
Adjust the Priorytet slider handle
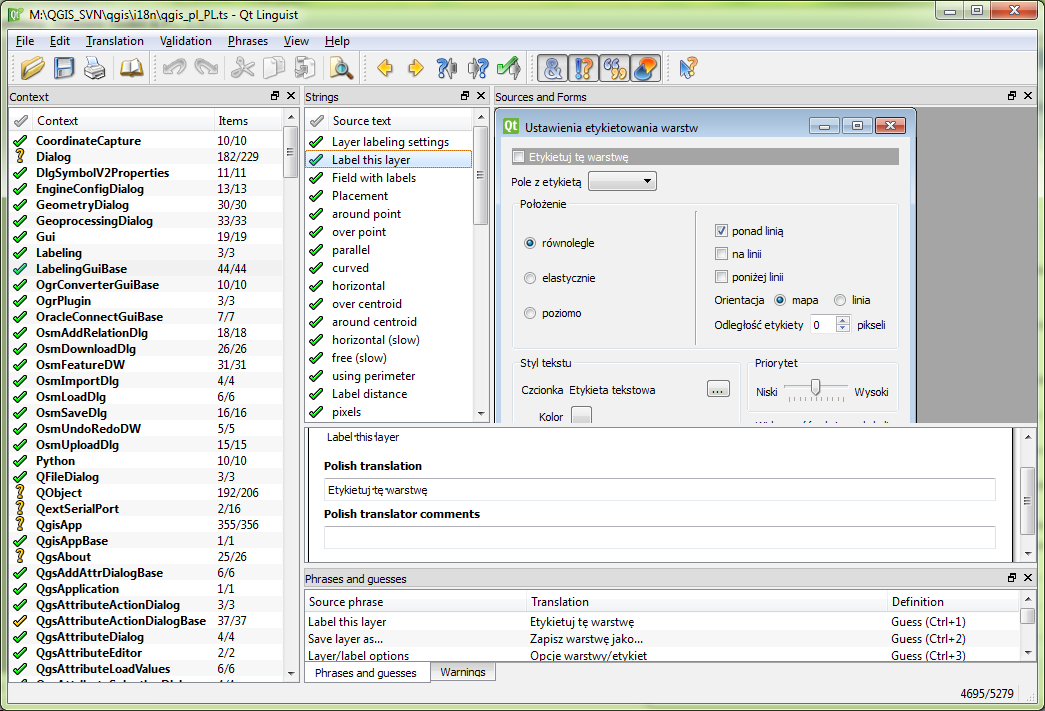point(815,386)
